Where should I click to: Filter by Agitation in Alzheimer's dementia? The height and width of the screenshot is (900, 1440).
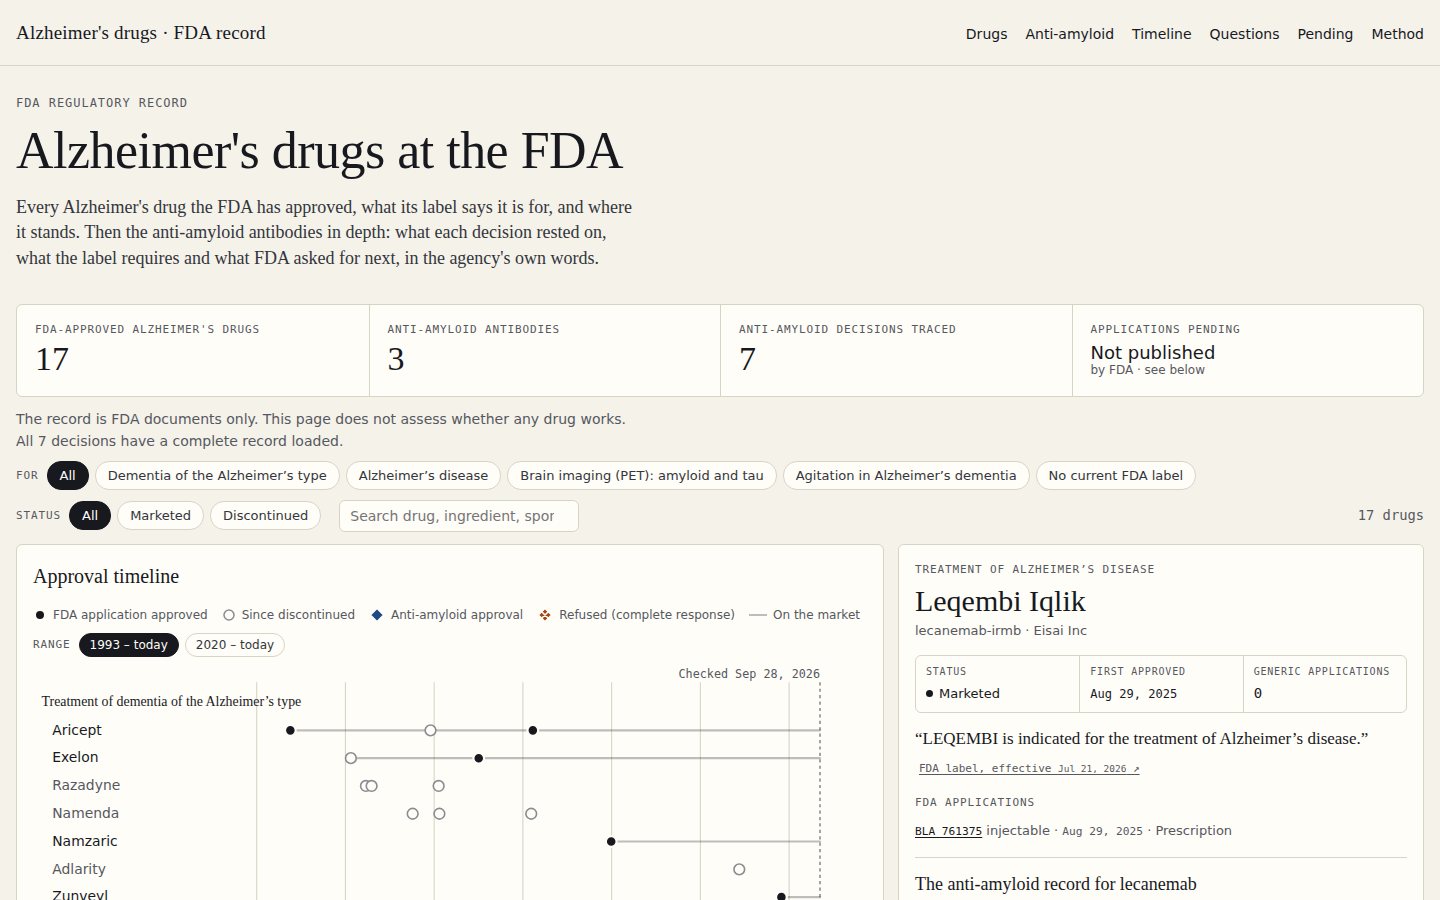[x=906, y=476]
